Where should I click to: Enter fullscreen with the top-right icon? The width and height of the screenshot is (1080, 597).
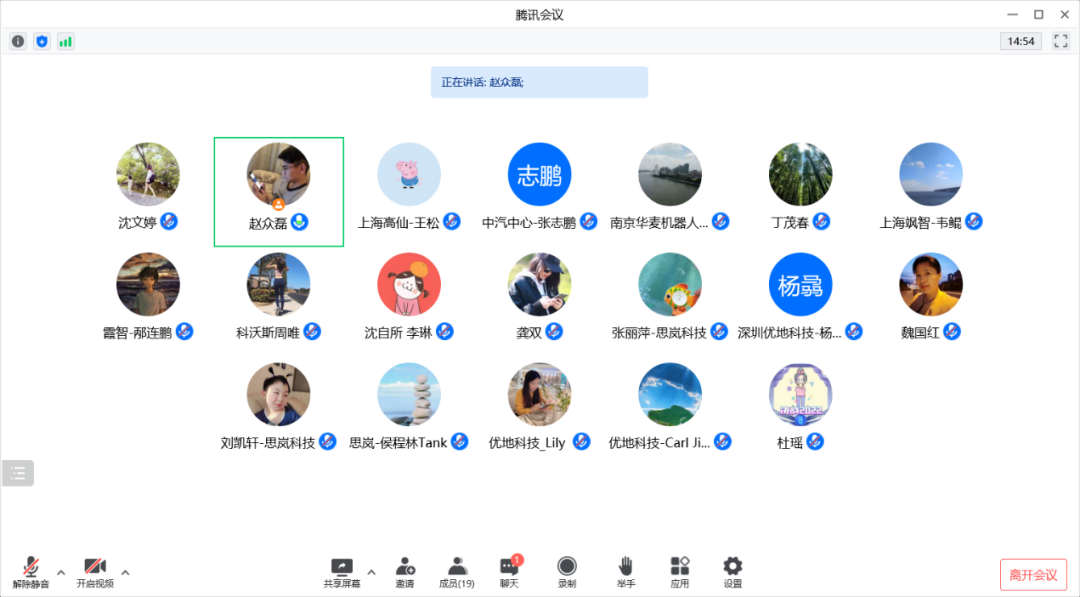point(1060,41)
